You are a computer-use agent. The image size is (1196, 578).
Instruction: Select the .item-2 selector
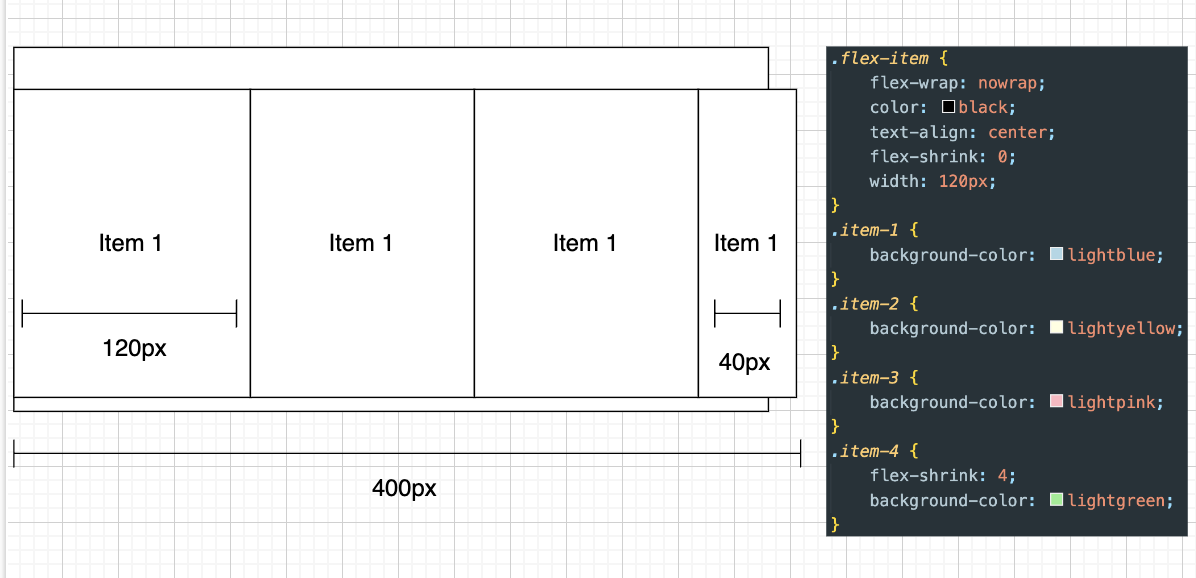click(865, 304)
